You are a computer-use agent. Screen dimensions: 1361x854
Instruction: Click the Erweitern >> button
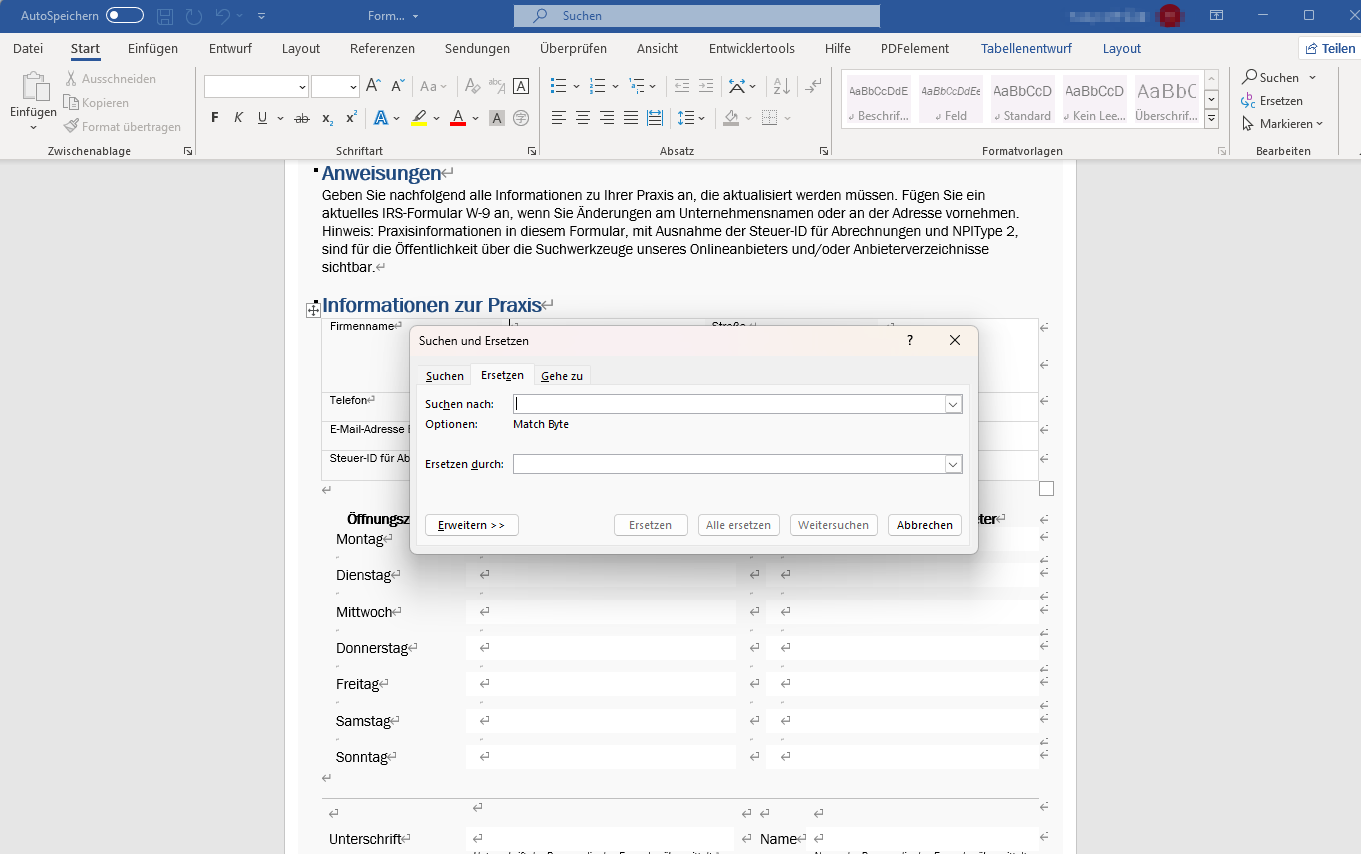(x=472, y=525)
